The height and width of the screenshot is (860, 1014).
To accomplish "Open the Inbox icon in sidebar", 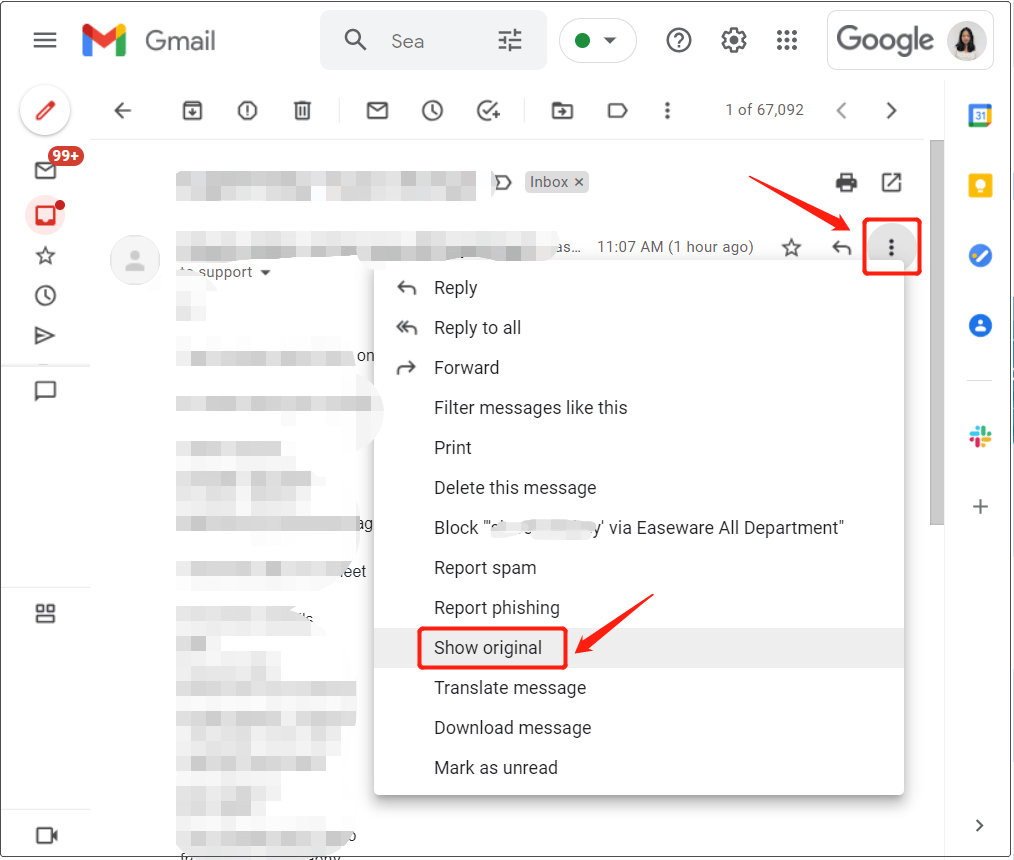I will coord(45,215).
